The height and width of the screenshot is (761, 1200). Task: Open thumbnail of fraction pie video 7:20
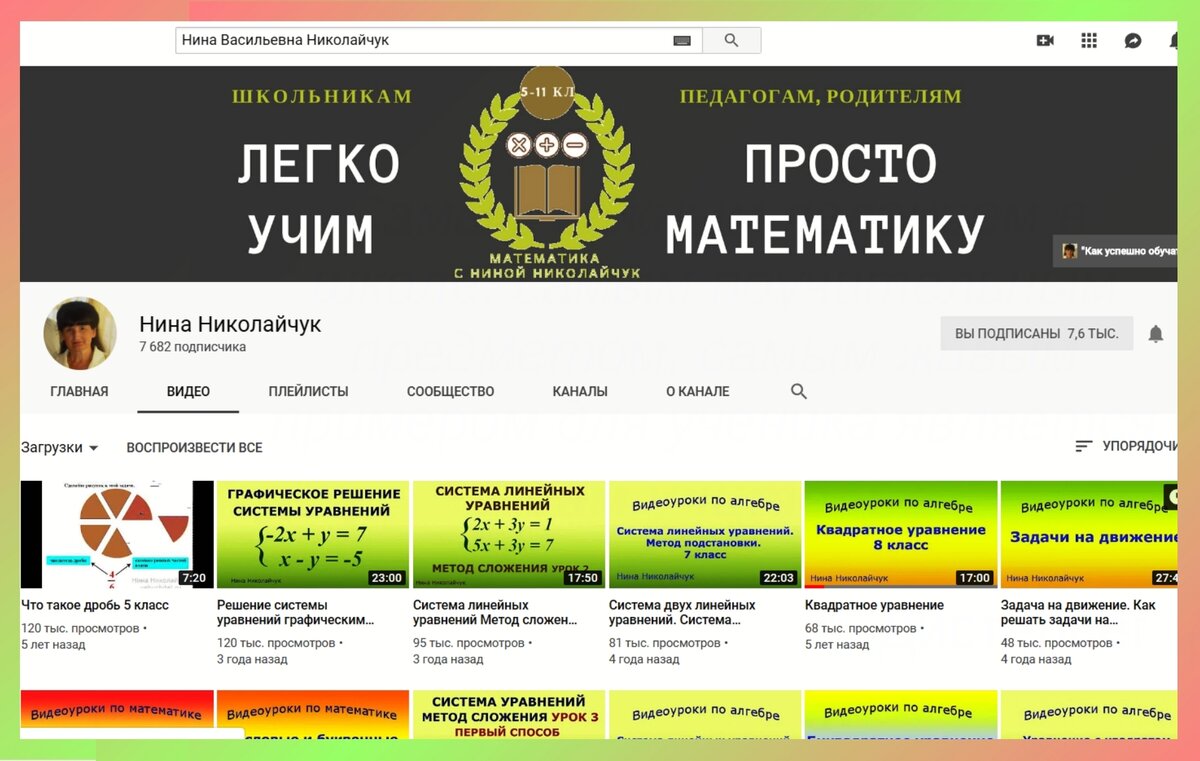click(117, 534)
